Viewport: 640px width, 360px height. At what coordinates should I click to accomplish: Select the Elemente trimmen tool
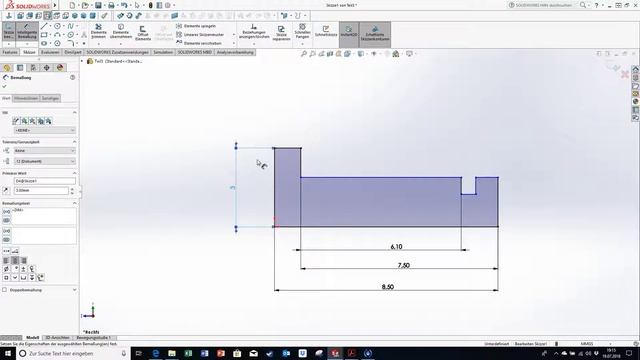point(98,31)
